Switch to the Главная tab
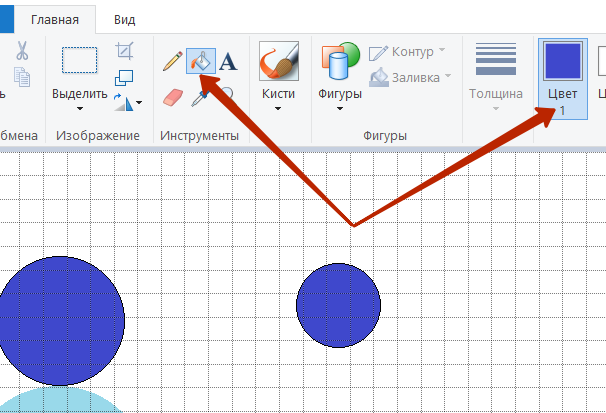The height and width of the screenshot is (413, 606). pos(55,20)
